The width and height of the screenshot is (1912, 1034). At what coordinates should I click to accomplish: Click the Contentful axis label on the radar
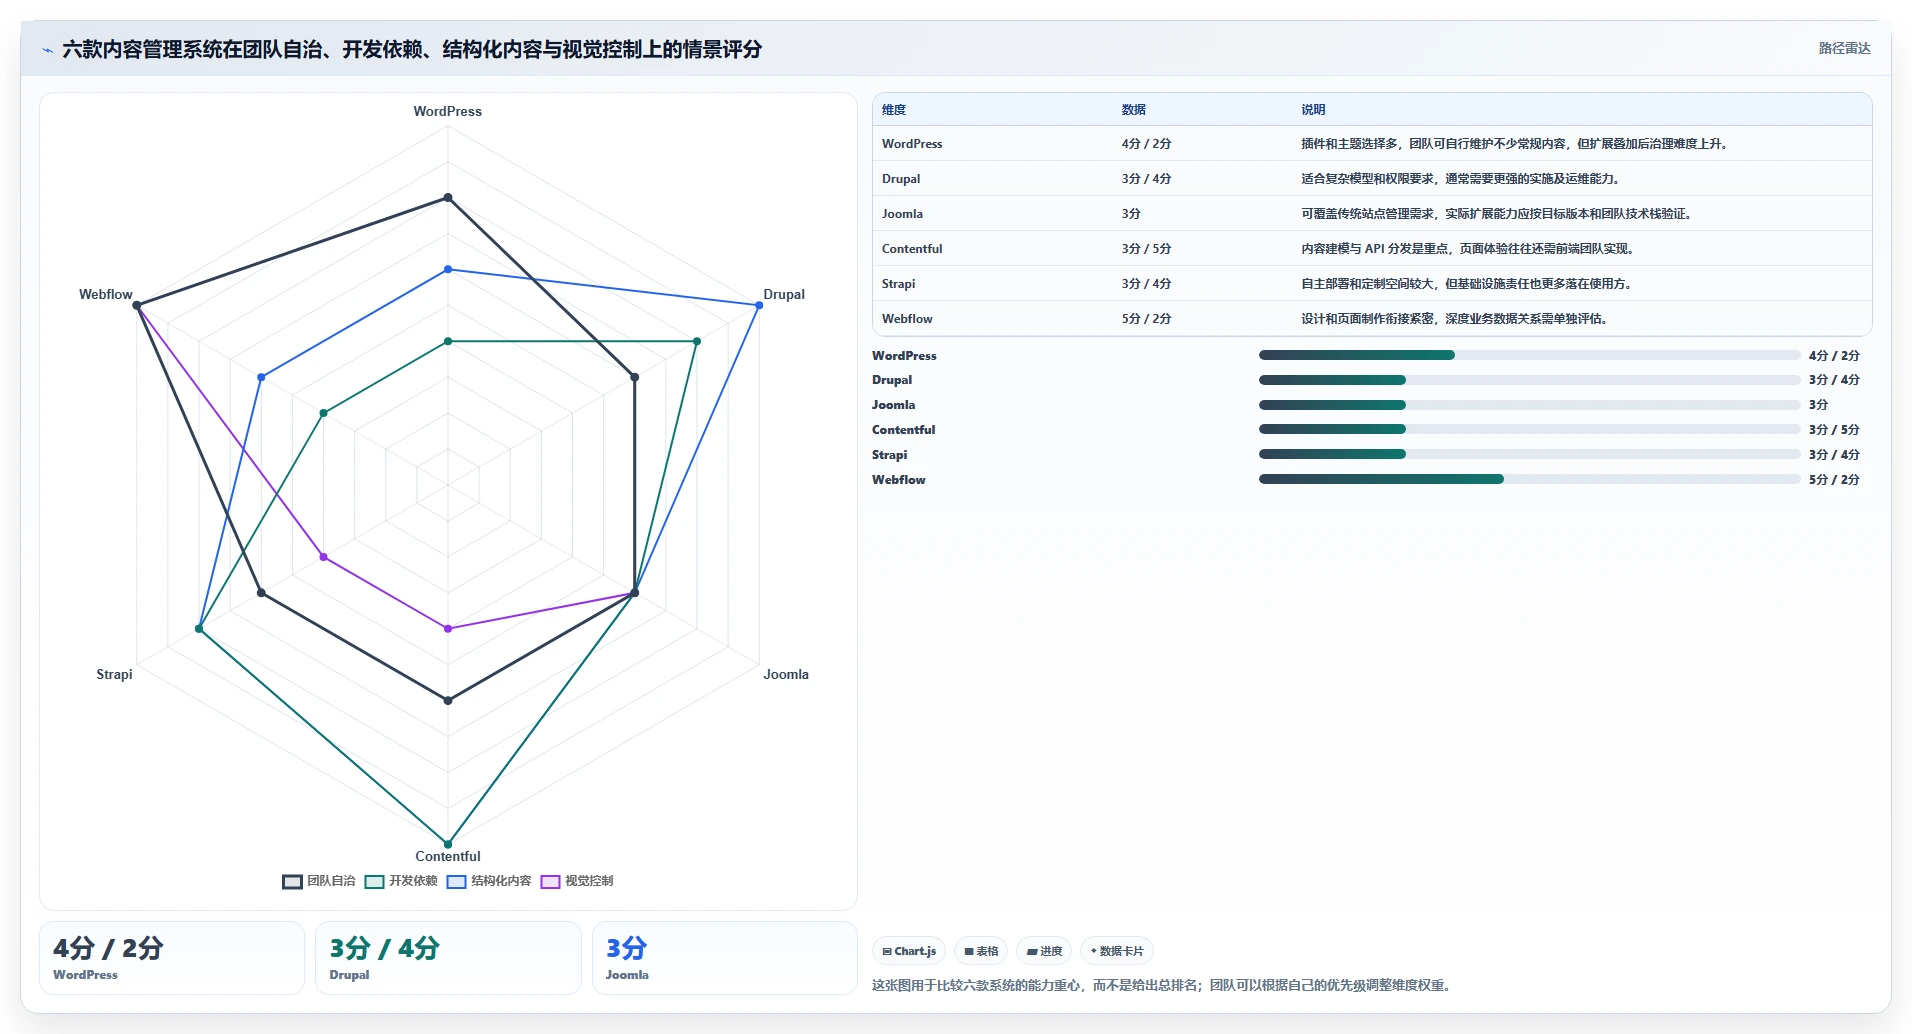(448, 856)
